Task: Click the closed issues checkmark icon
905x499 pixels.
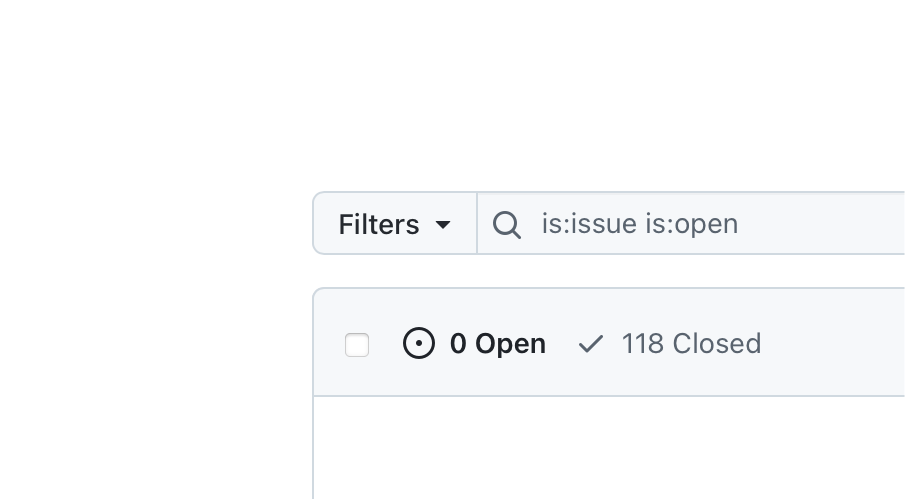Action: pyautogui.click(x=591, y=344)
